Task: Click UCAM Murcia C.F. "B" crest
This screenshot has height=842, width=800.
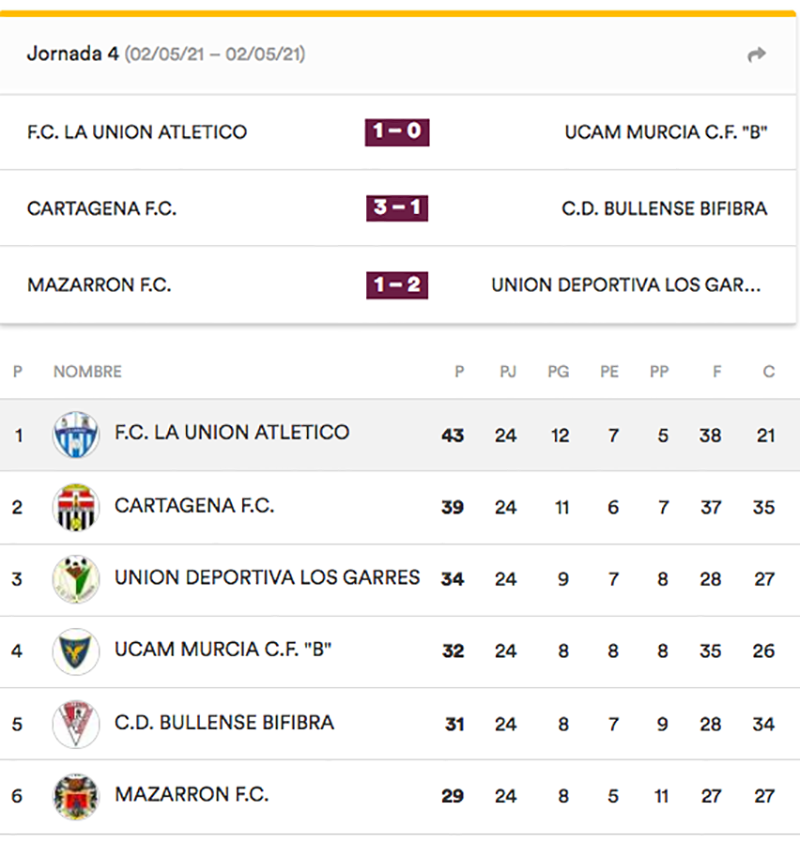Action: (x=76, y=651)
